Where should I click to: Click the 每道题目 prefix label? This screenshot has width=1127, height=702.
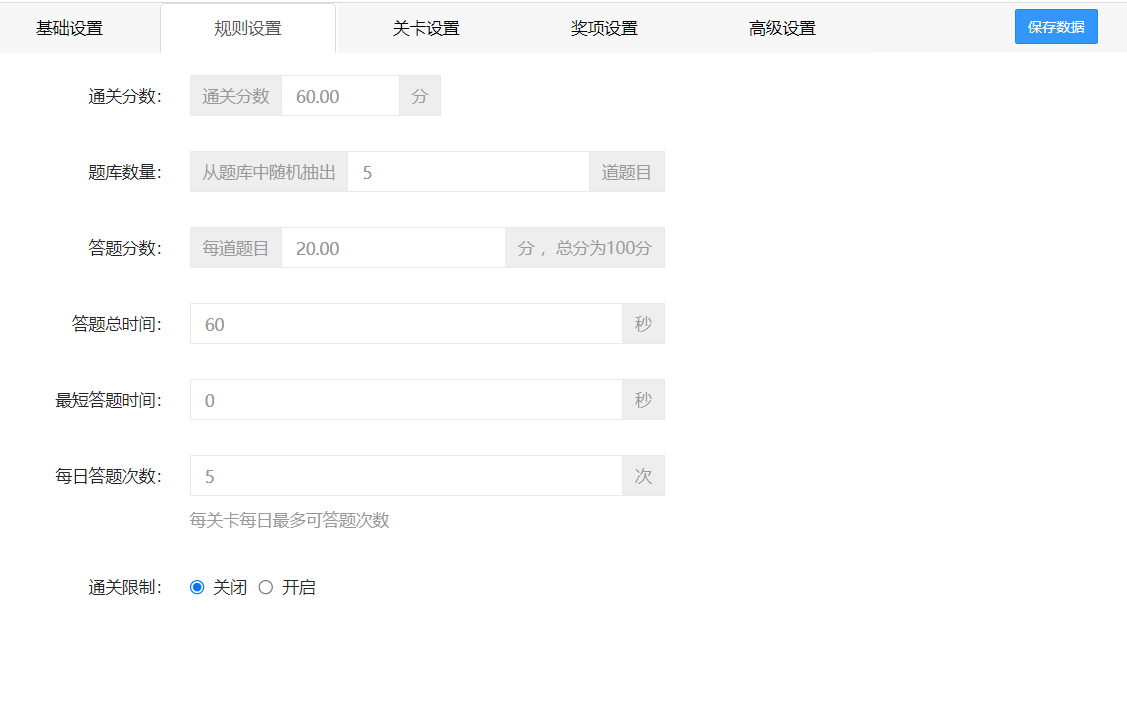pyautogui.click(x=236, y=248)
